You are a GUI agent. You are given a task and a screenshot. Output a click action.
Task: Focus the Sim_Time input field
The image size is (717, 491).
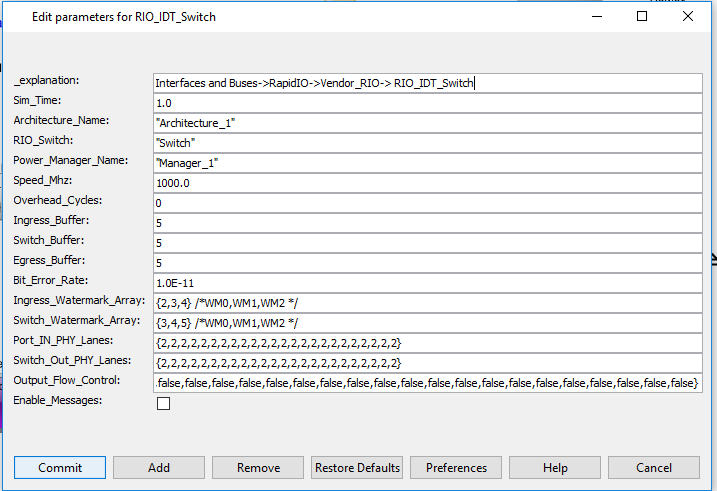pos(427,103)
